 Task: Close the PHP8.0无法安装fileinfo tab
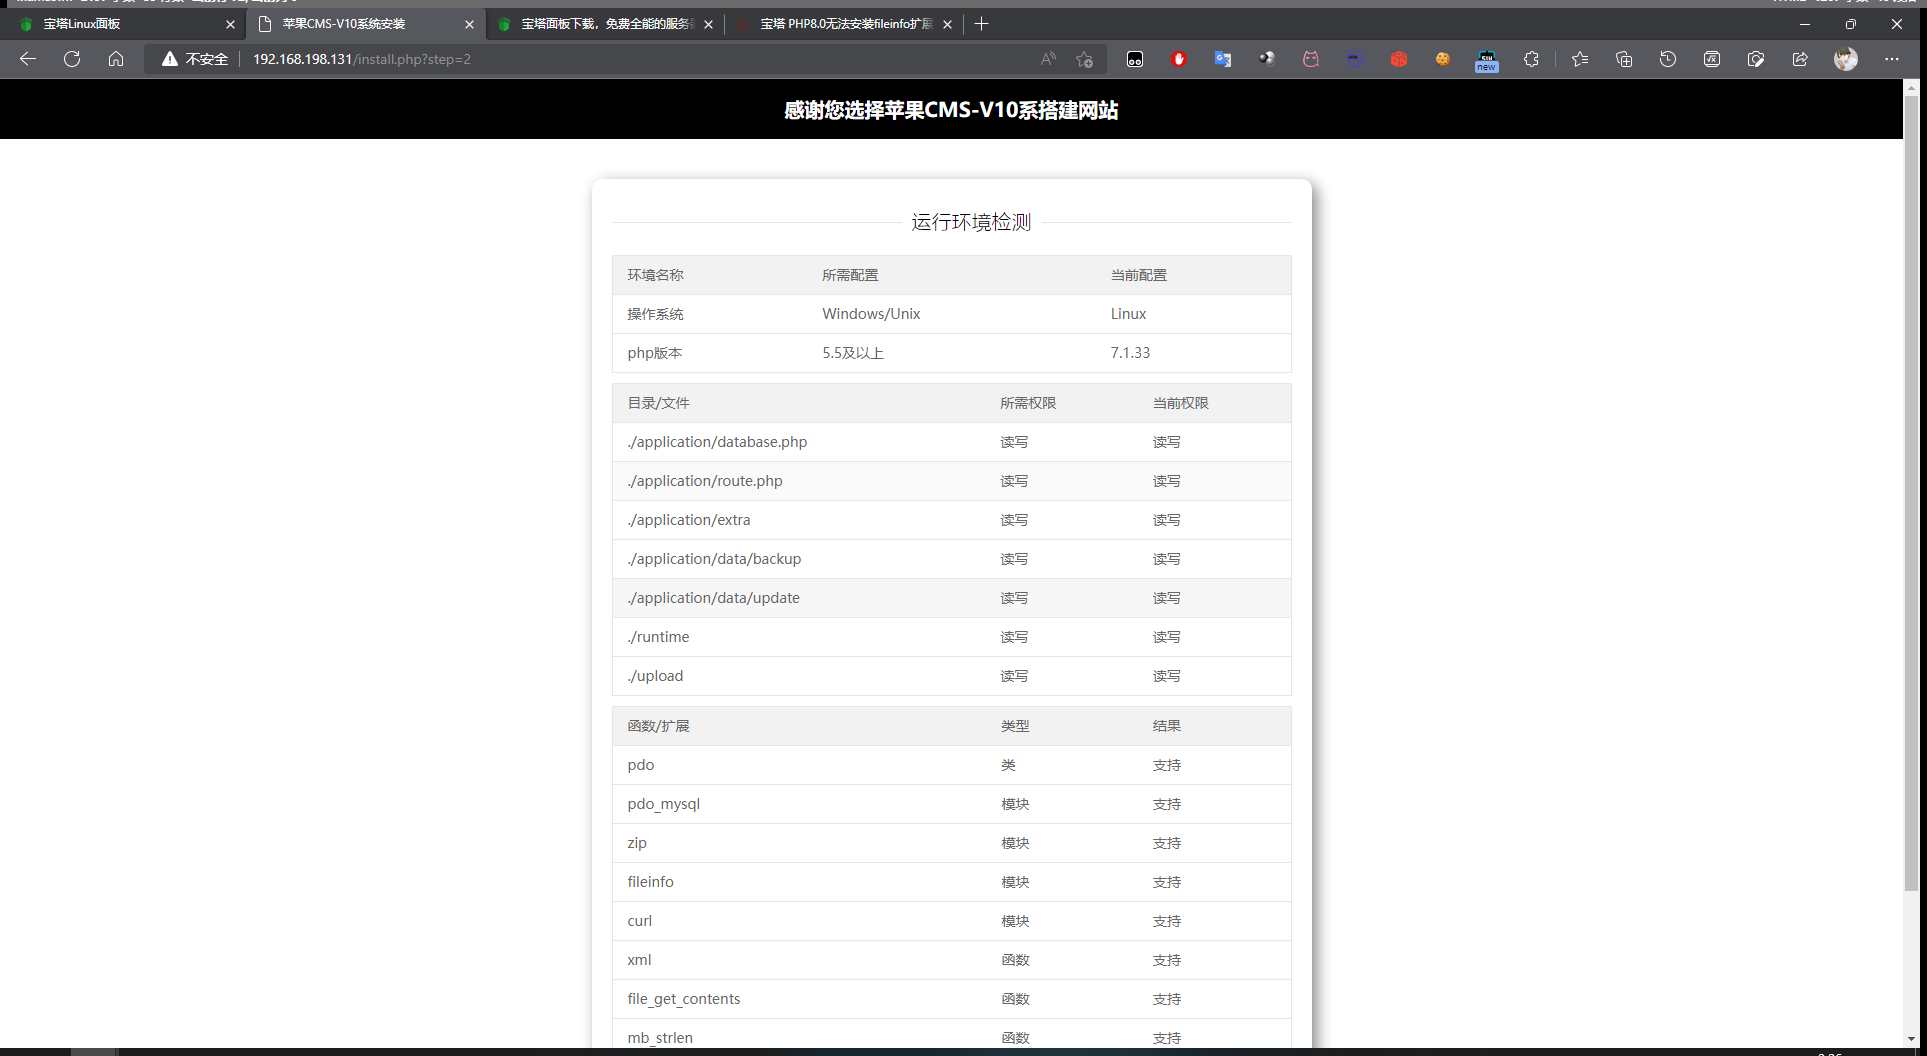pos(948,24)
